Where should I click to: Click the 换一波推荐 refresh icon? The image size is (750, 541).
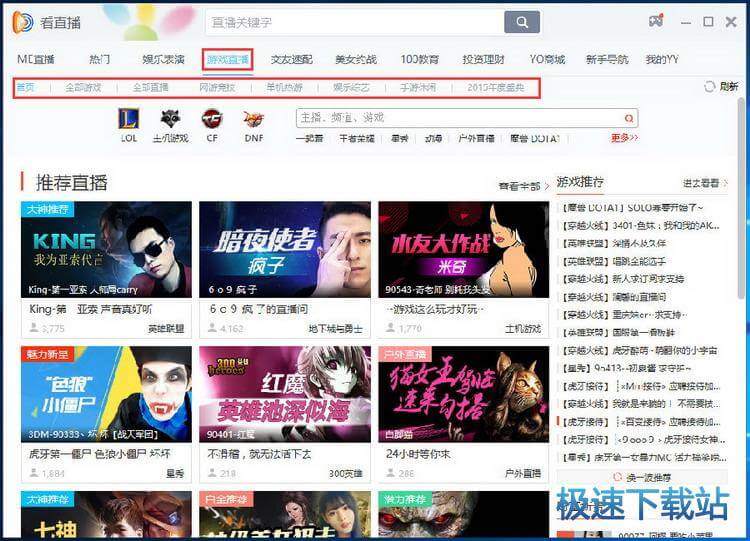click(x=617, y=477)
